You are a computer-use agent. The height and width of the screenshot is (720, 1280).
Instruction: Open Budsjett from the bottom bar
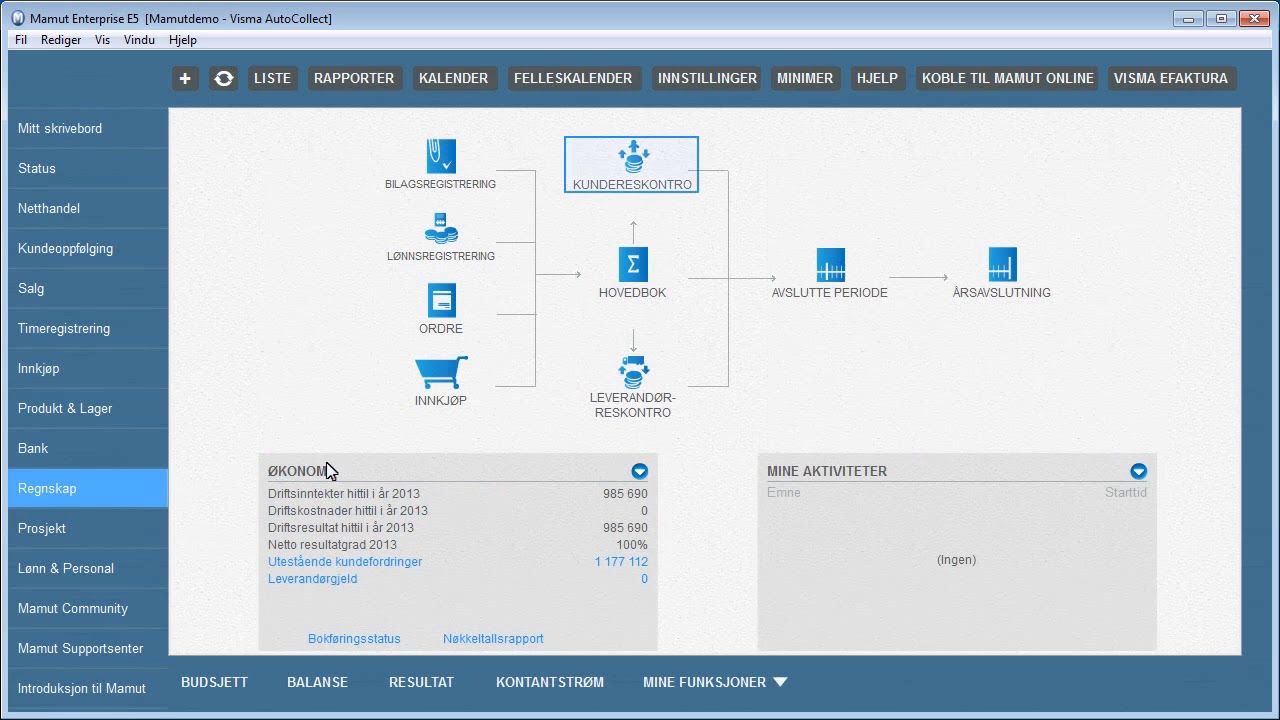point(214,682)
